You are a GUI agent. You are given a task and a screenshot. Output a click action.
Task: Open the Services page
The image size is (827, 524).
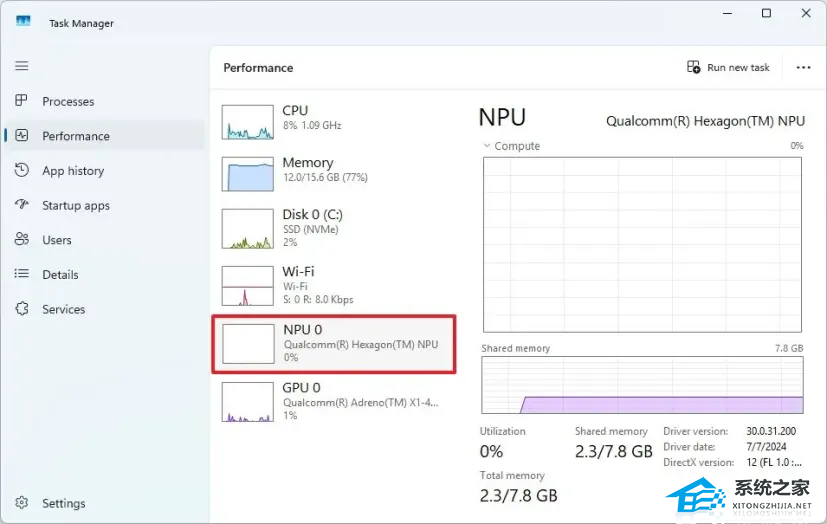(x=104, y=309)
